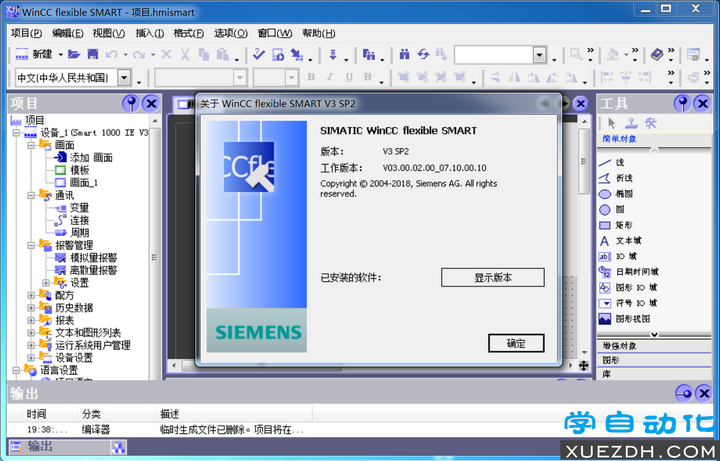
Task: Open the search combo box dropdown arrow
Action: click(539, 55)
